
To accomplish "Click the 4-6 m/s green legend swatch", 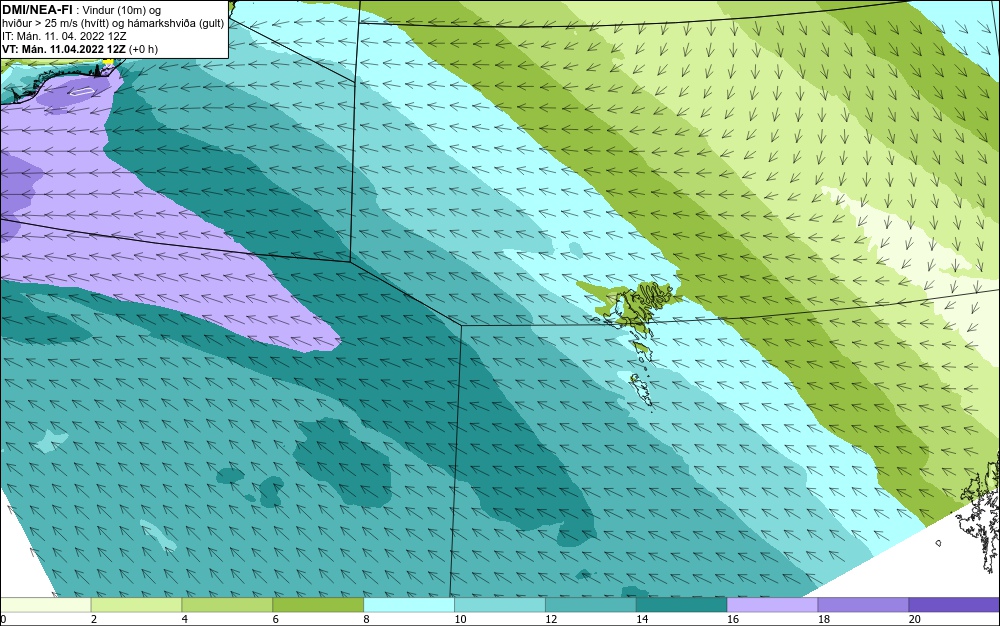I will pos(227,604).
